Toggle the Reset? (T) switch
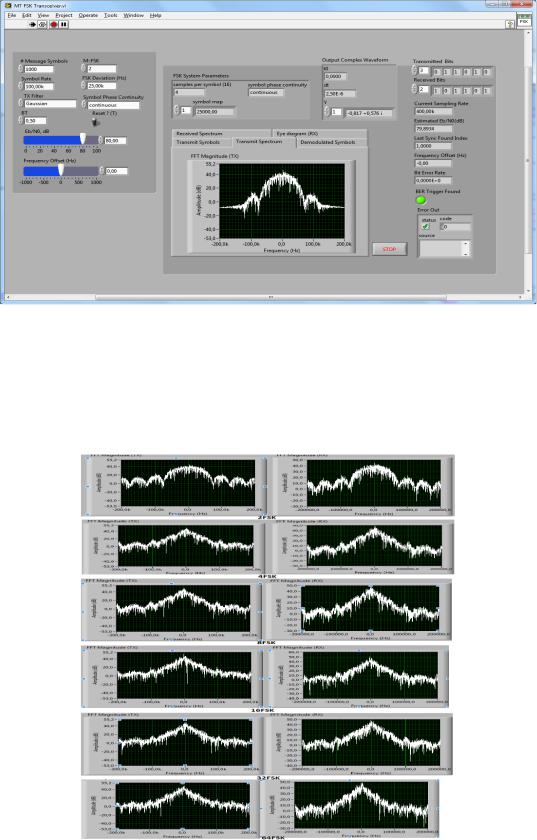Image resolution: width=537 pixels, height=840 pixels. click(x=96, y=122)
